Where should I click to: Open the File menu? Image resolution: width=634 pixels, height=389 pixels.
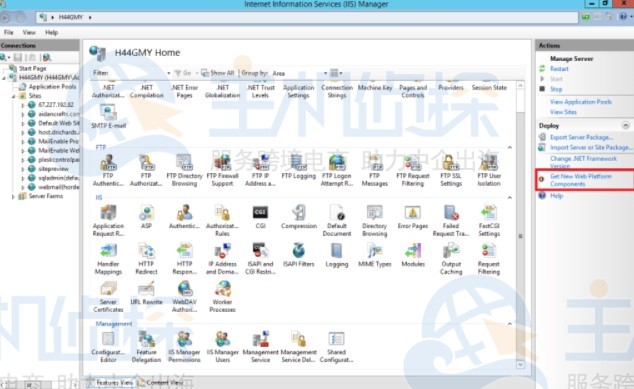coord(8,32)
